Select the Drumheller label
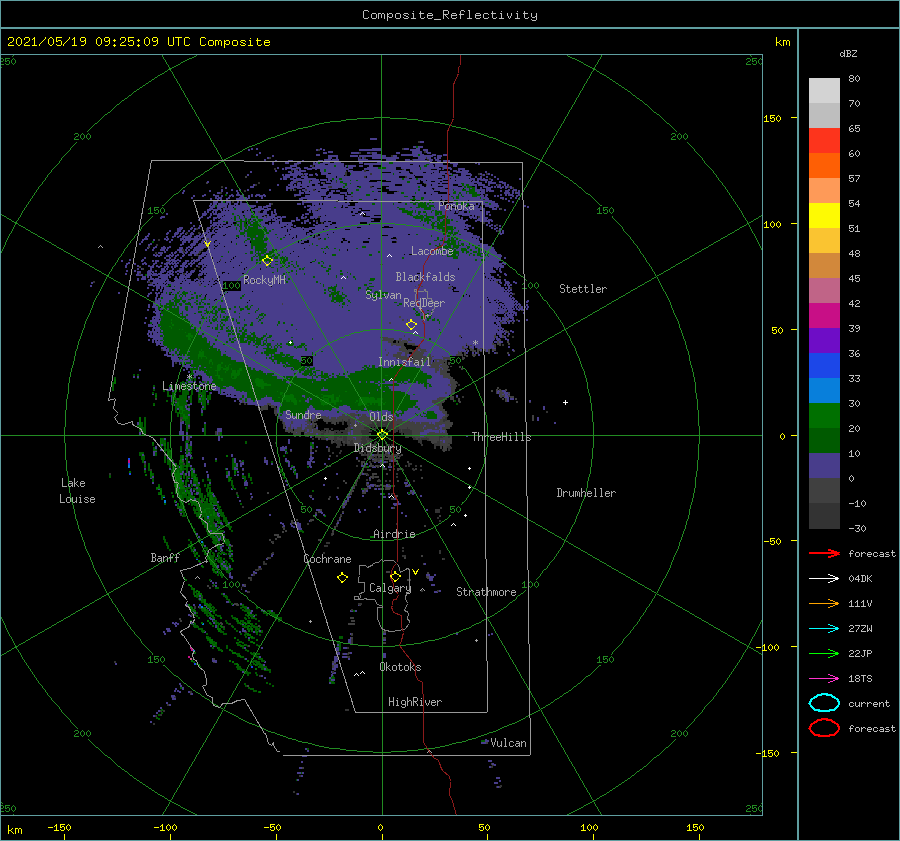The height and width of the screenshot is (841, 900). (586, 493)
